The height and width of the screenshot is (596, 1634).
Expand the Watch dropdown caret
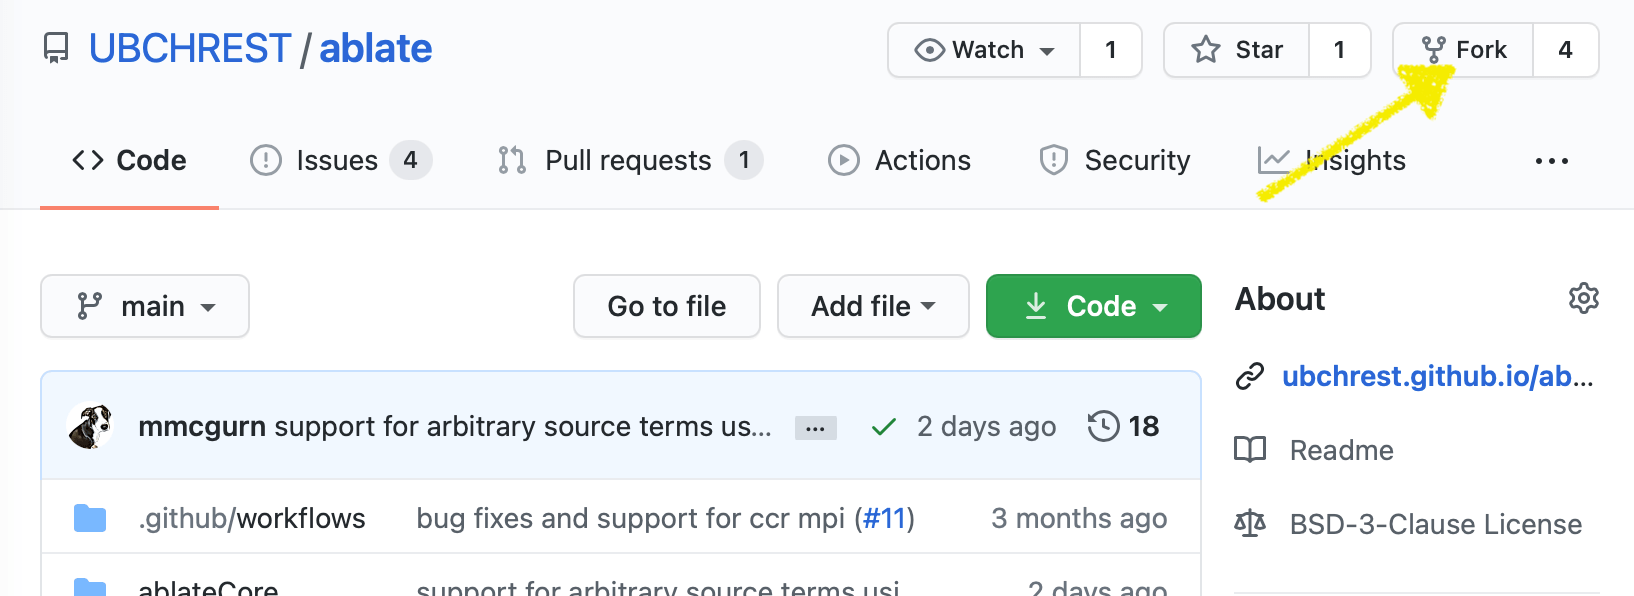[x=1047, y=51]
